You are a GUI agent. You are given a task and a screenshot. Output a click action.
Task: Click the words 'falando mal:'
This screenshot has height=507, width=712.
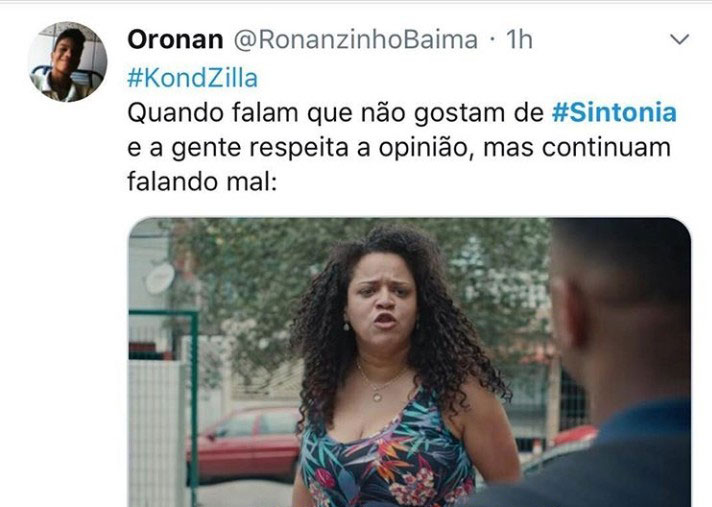202,182
